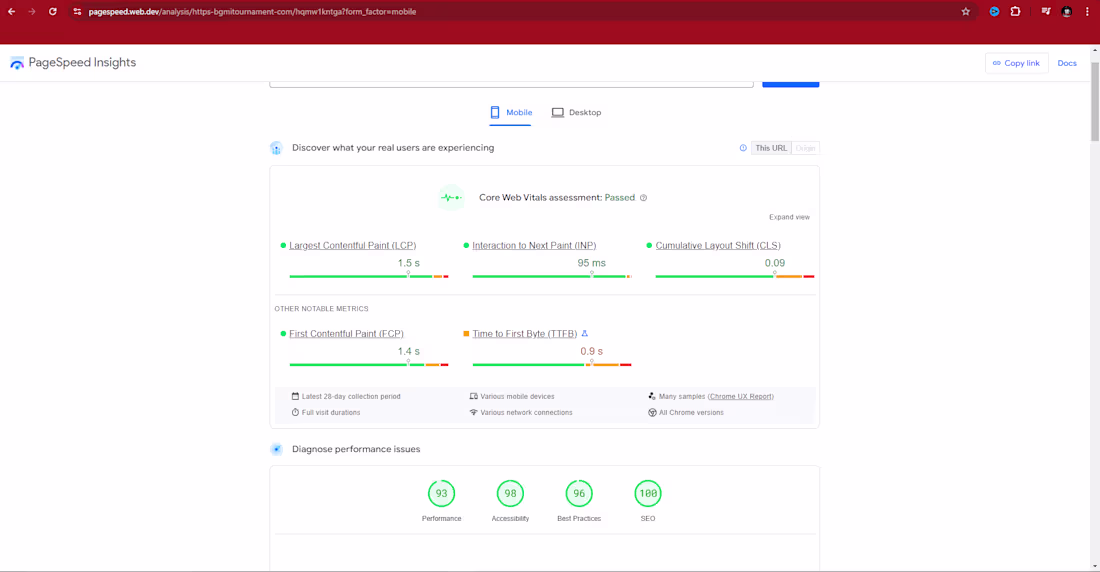Click the CLS distribution bar
This screenshot has height=572, width=1100.
click(x=735, y=277)
